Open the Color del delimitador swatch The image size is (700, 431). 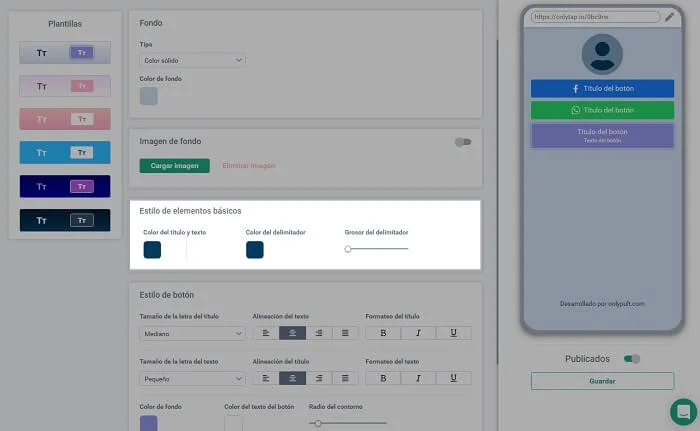[255, 250]
